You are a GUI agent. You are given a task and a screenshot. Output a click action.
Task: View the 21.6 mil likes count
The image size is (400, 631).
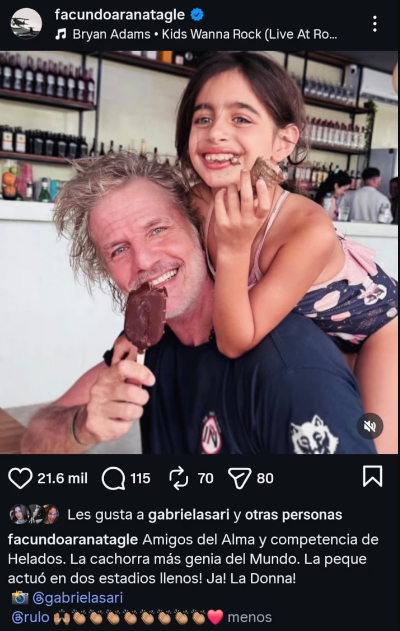tap(62, 478)
